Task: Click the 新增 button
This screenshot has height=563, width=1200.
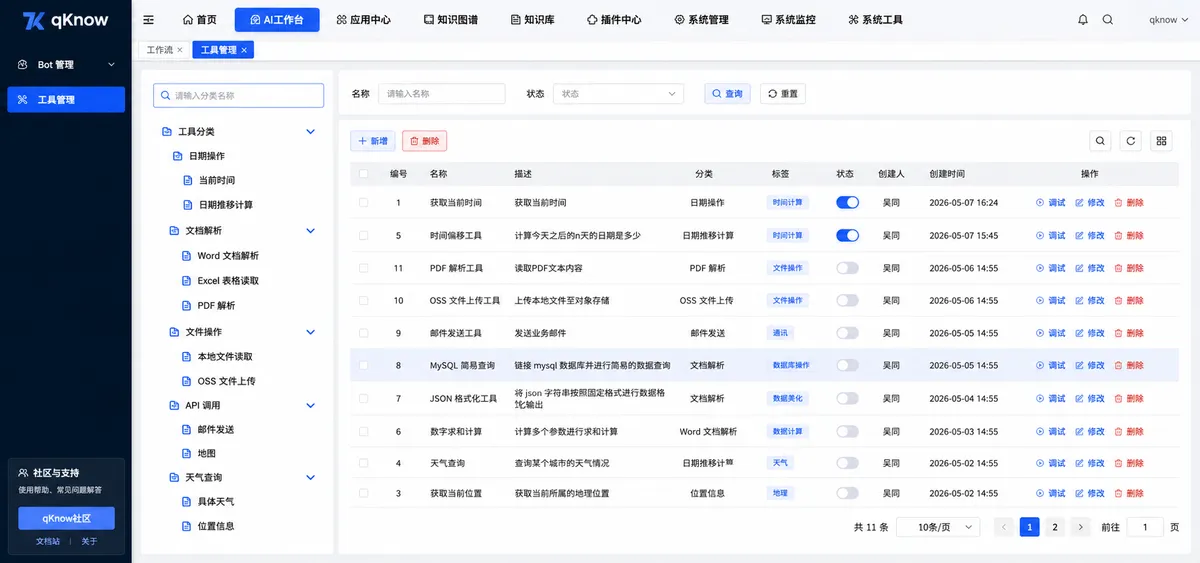Action: (373, 141)
